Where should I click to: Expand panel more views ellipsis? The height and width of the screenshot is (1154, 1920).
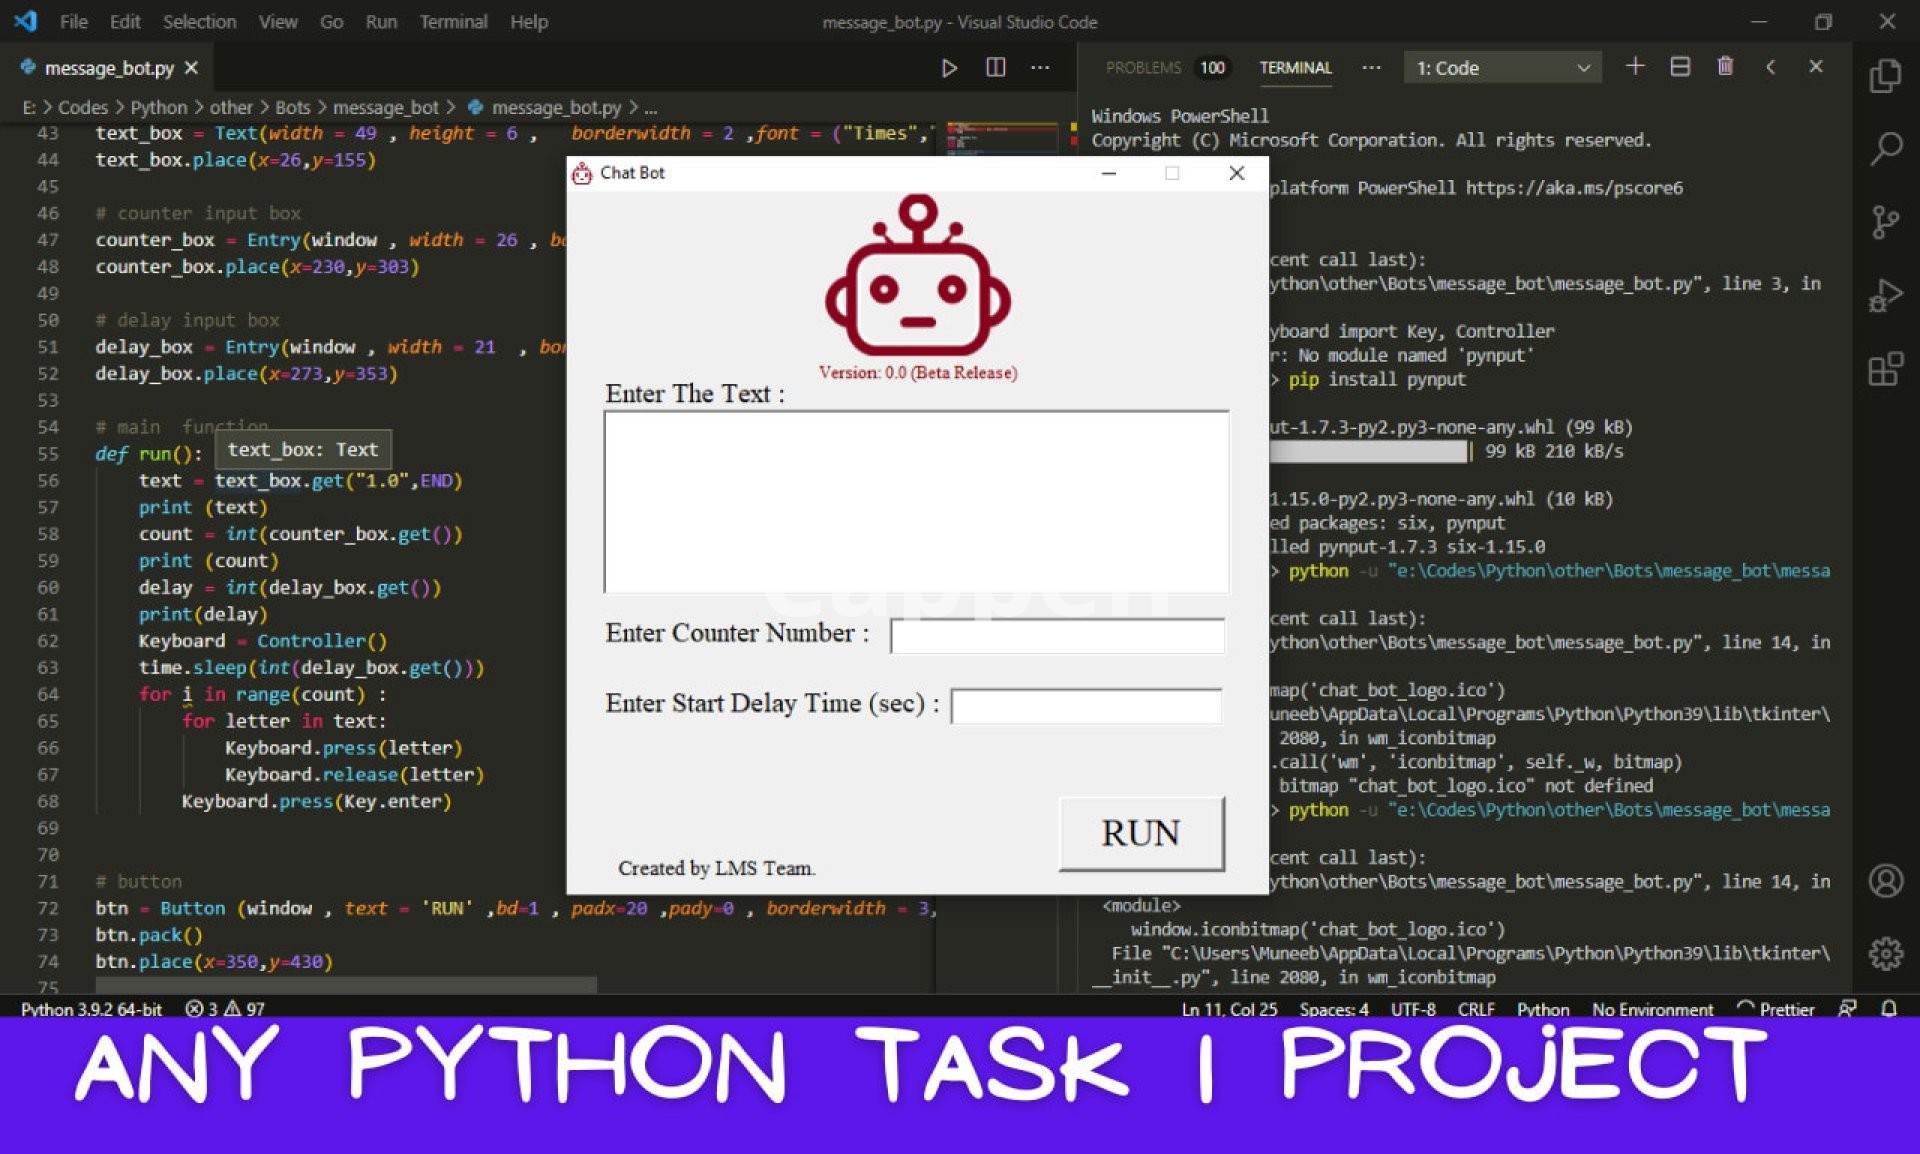tap(1371, 68)
